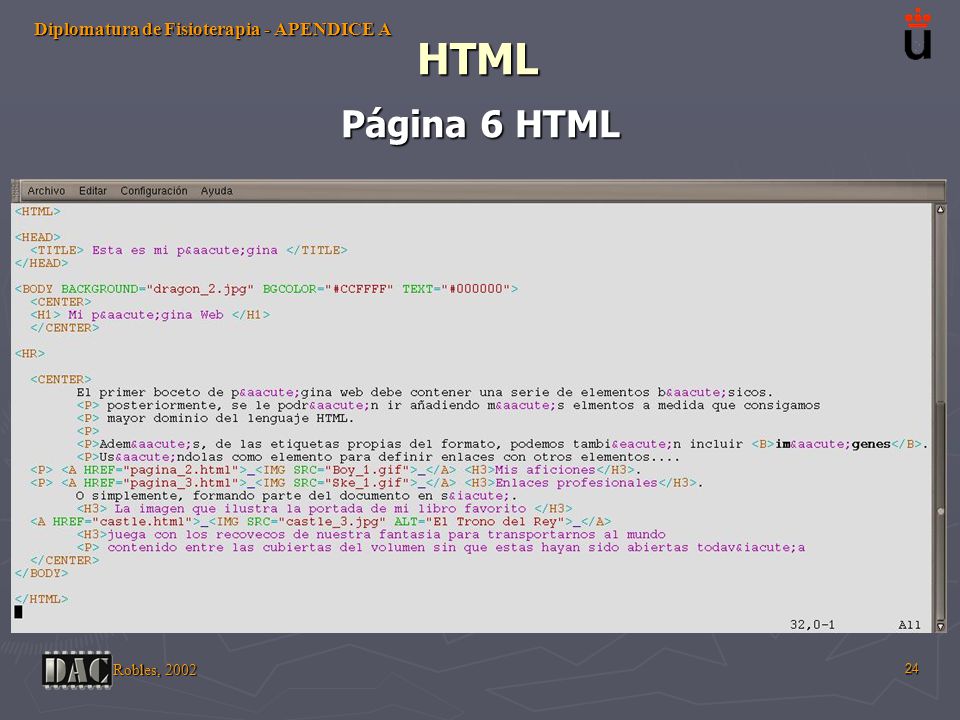Click the menu bar grip handle

pos(15,191)
